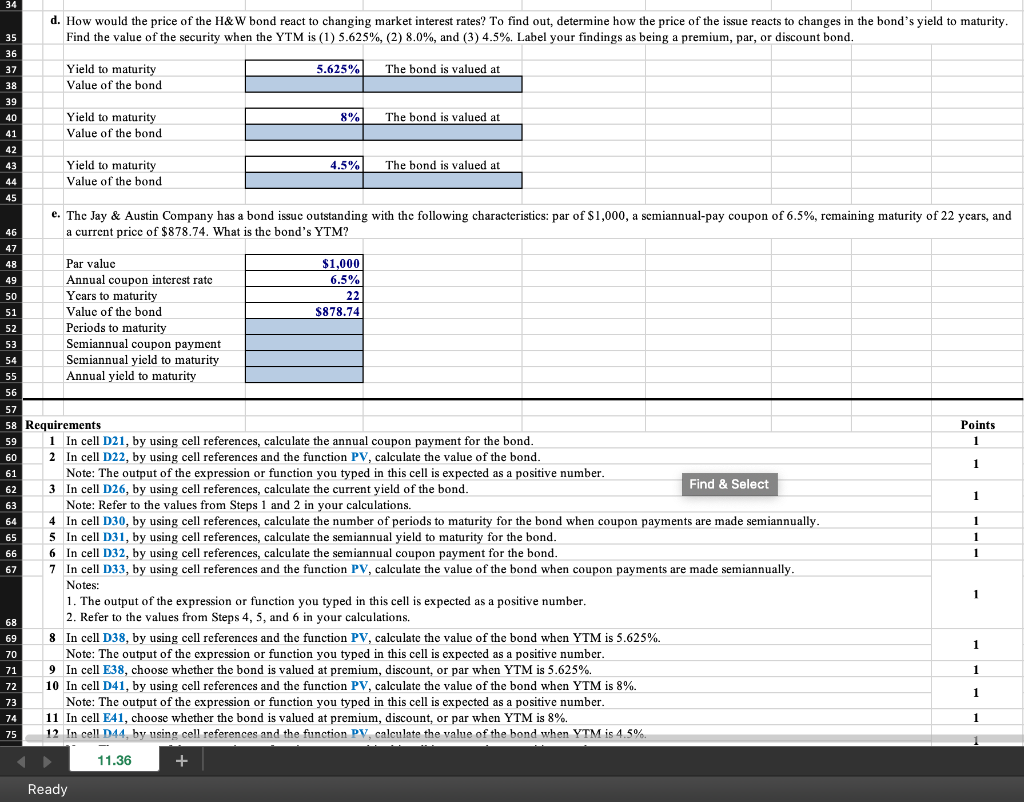Select premium/discount cell in row 38
Screen dimensions: 1024x802
pos(443,84)
